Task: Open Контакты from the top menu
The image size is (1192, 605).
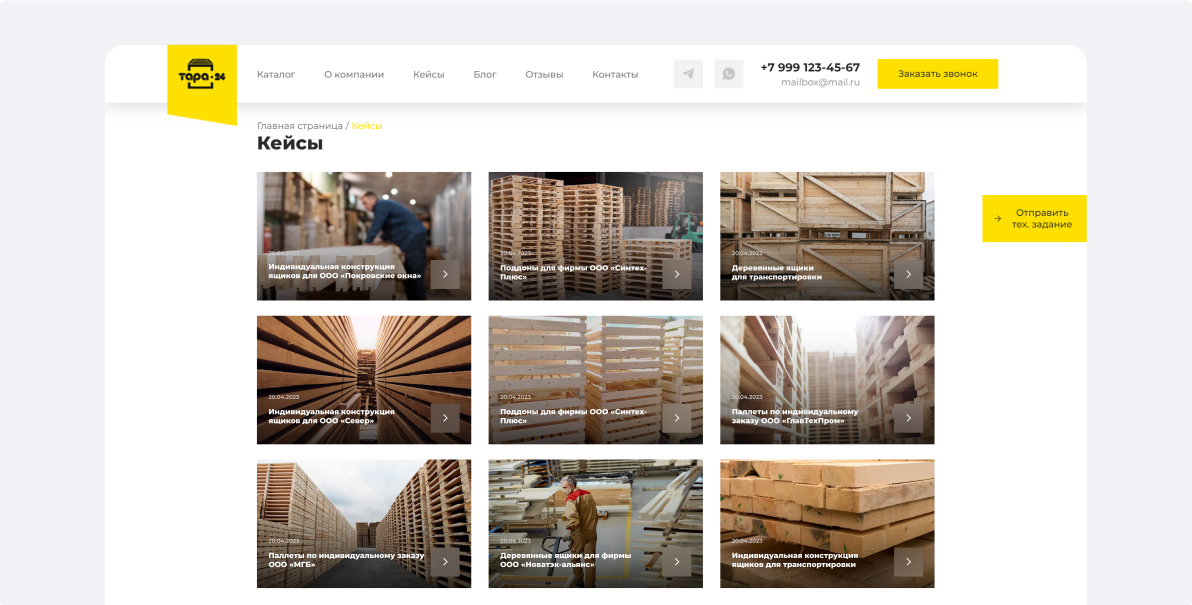Action: coord(615,74)
